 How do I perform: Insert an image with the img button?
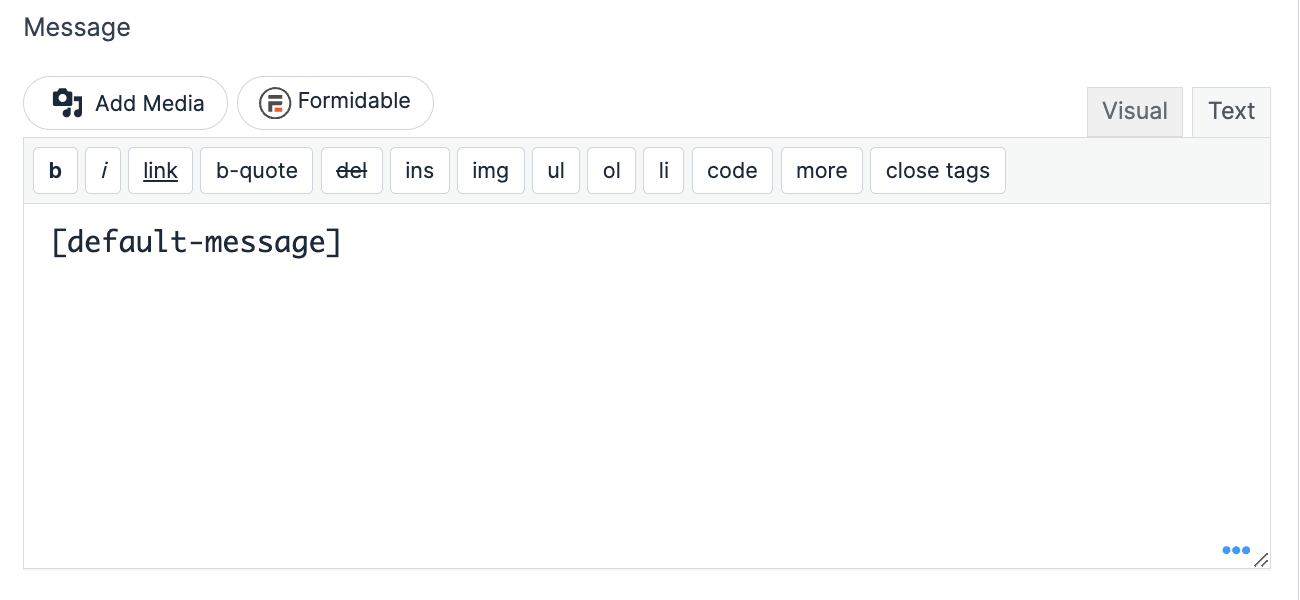(x=491, y=170)
